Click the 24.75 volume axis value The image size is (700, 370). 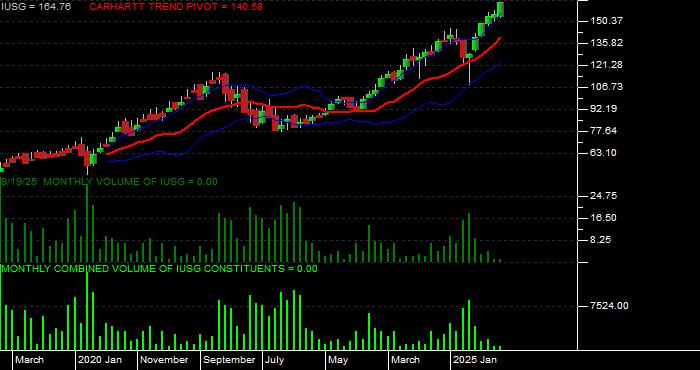(x=604, y=196)
